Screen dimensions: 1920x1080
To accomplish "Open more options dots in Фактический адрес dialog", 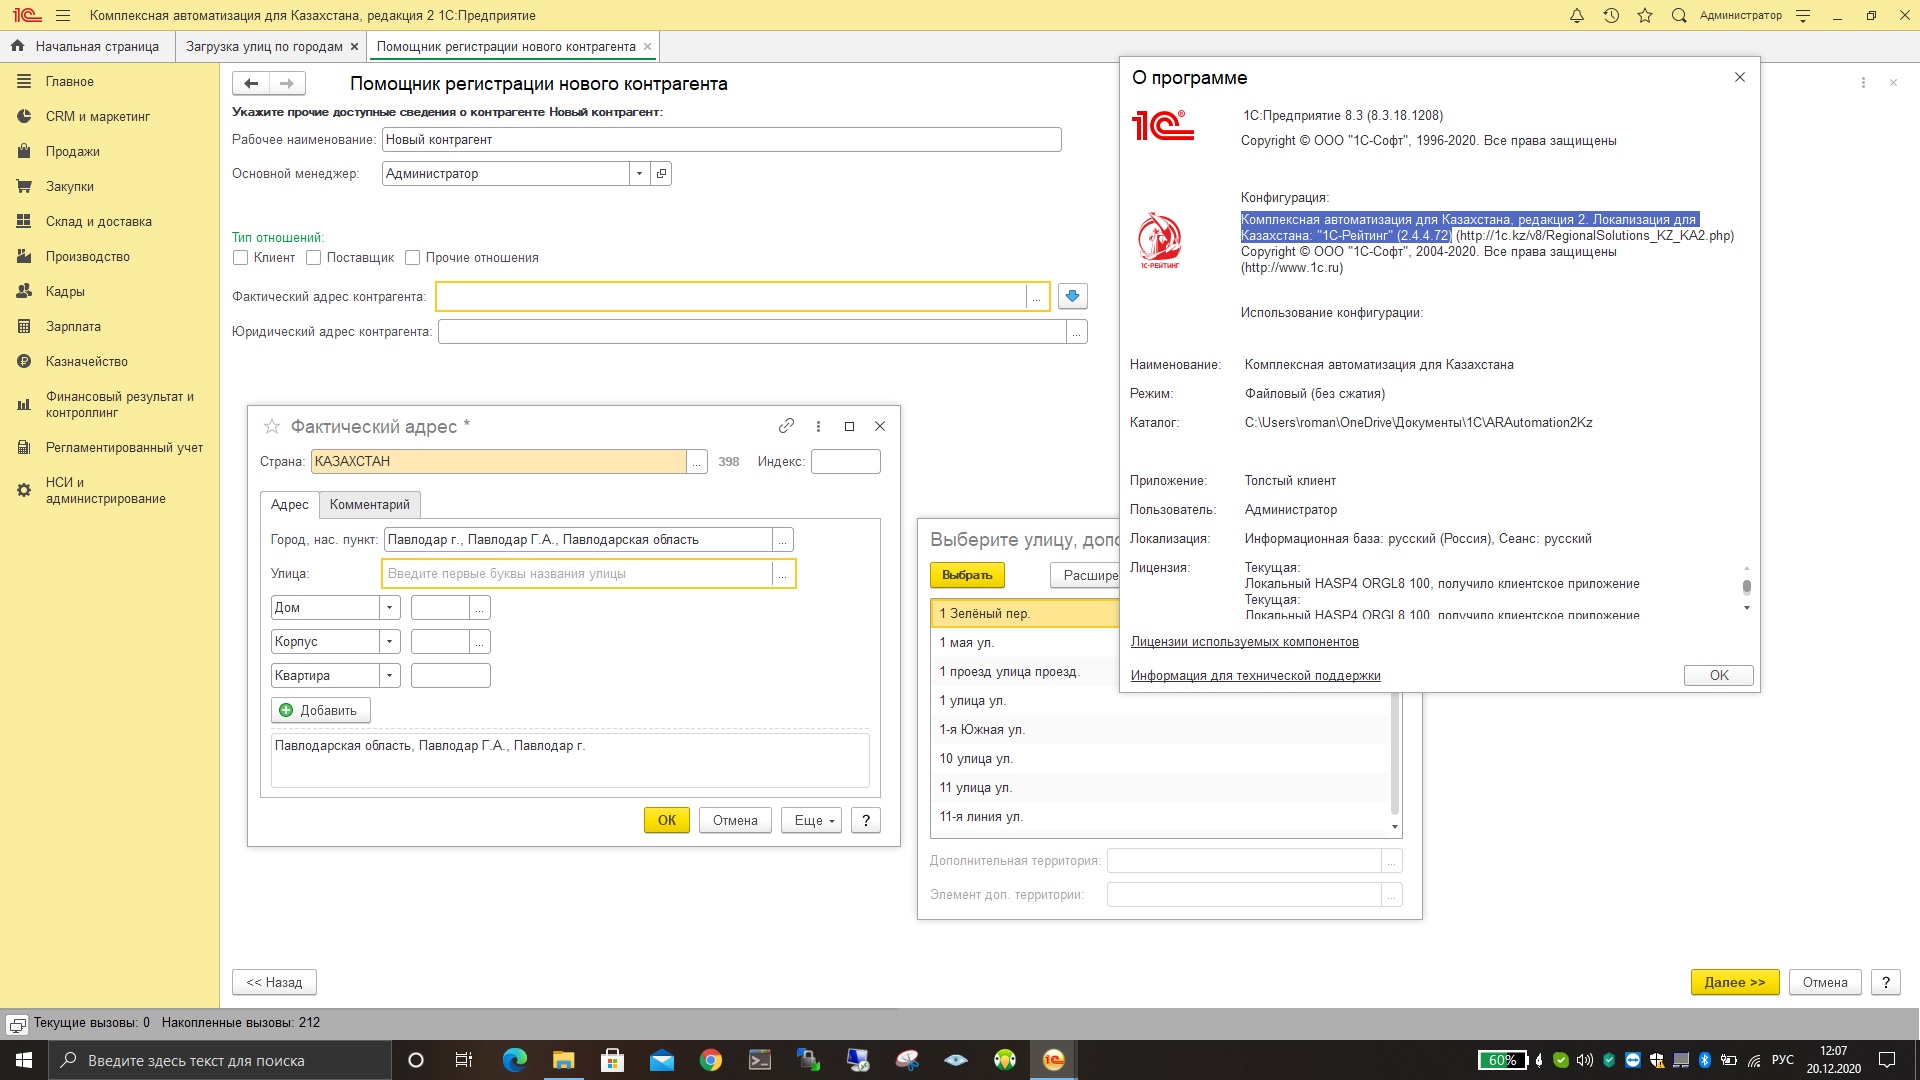I will [x=818, y=426].
